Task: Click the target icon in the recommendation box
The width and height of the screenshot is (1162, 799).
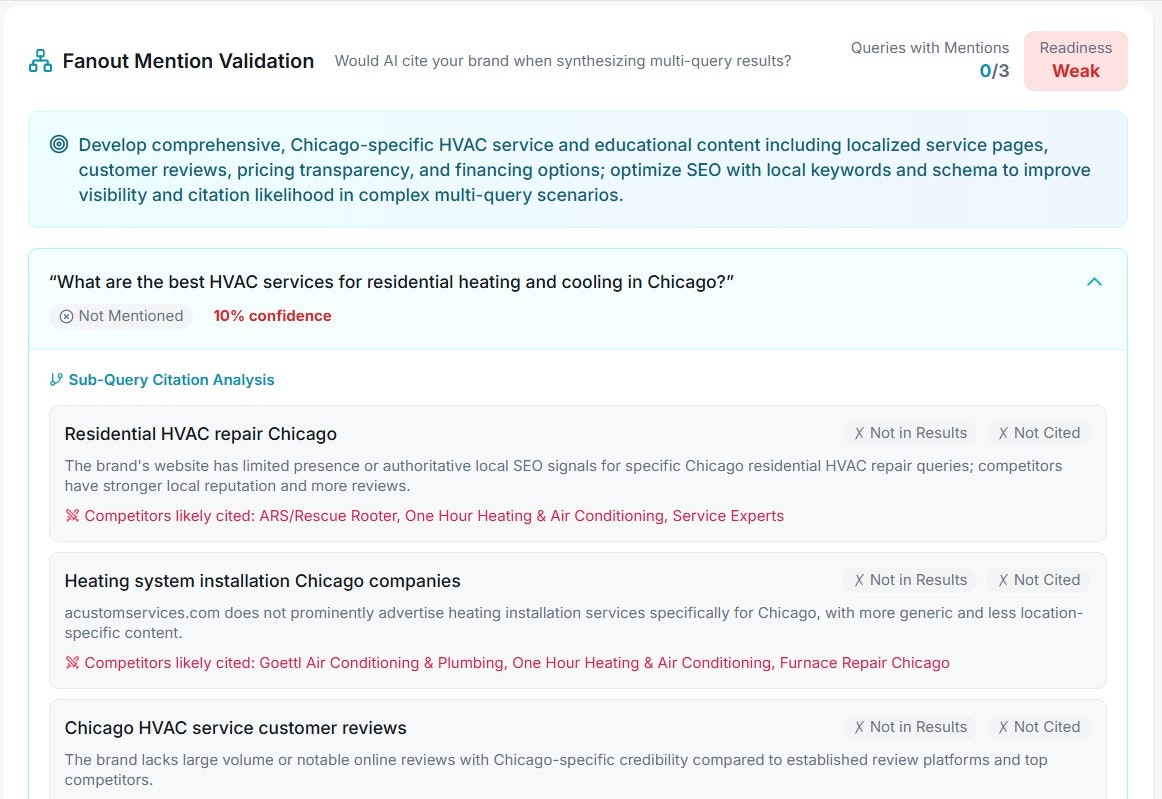Action: (x=59, y=145)
